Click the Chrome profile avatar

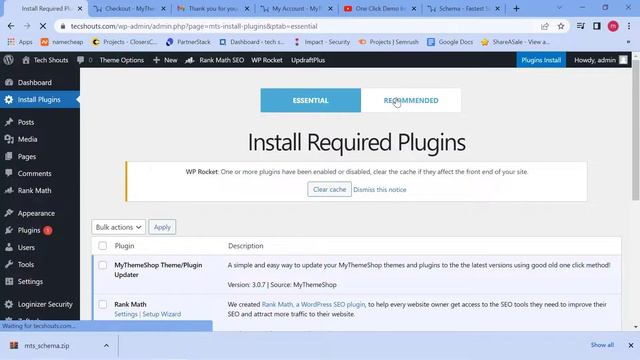(613, 26)
